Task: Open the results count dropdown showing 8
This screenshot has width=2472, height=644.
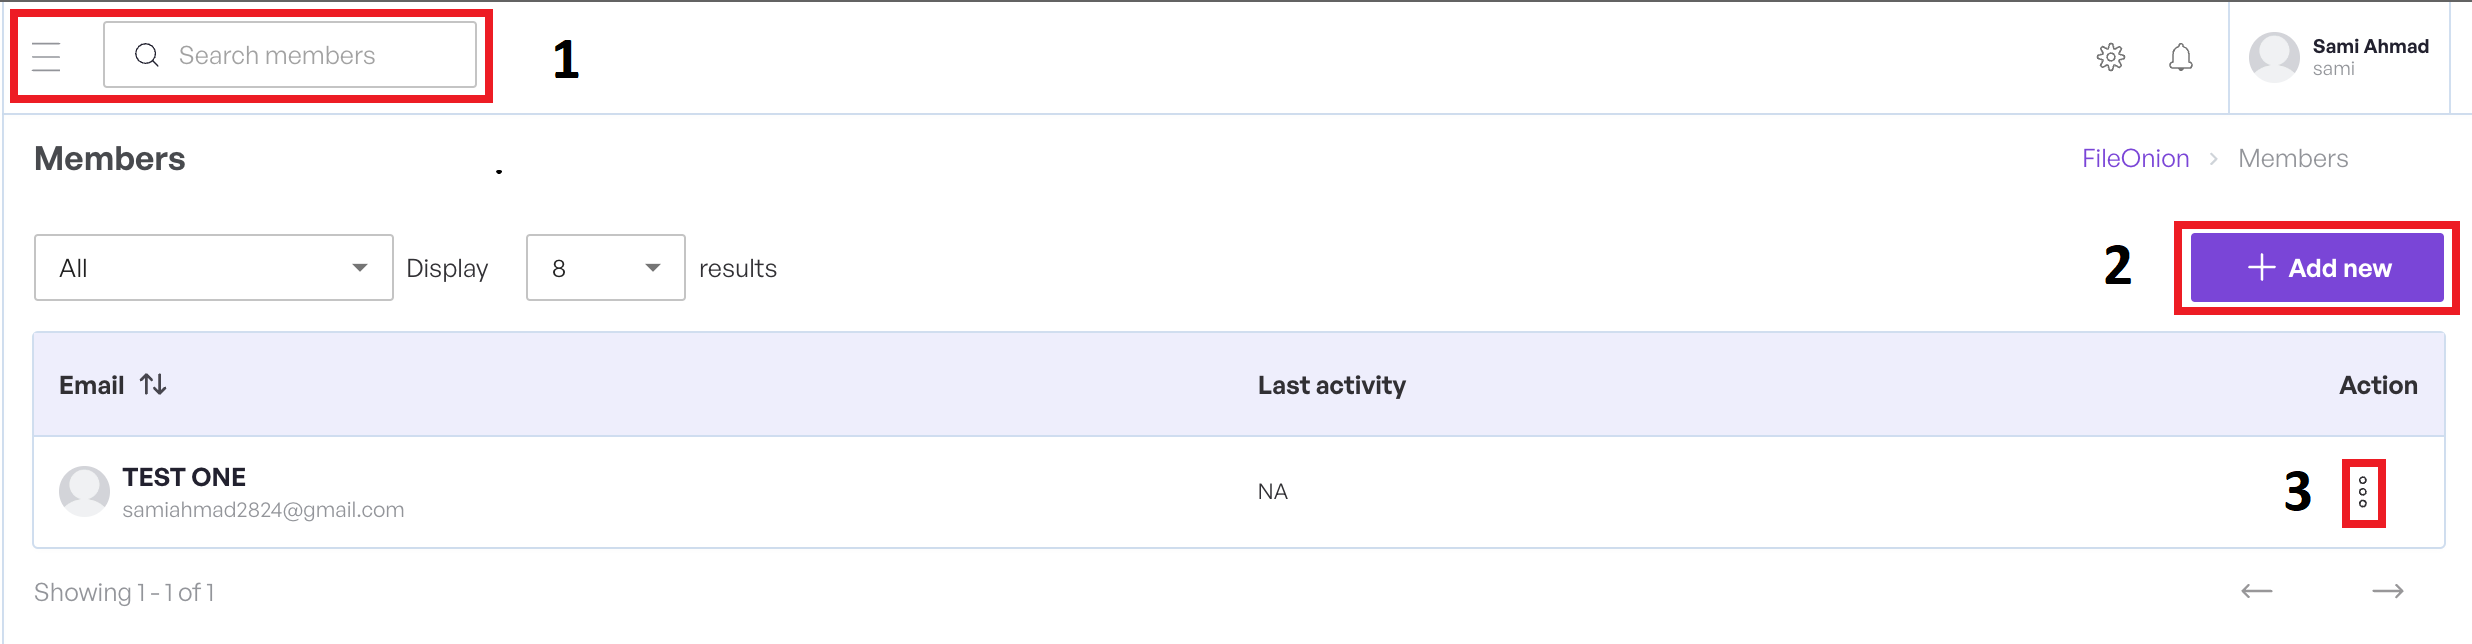Action: pyautogui.click(x=605, y=268)
